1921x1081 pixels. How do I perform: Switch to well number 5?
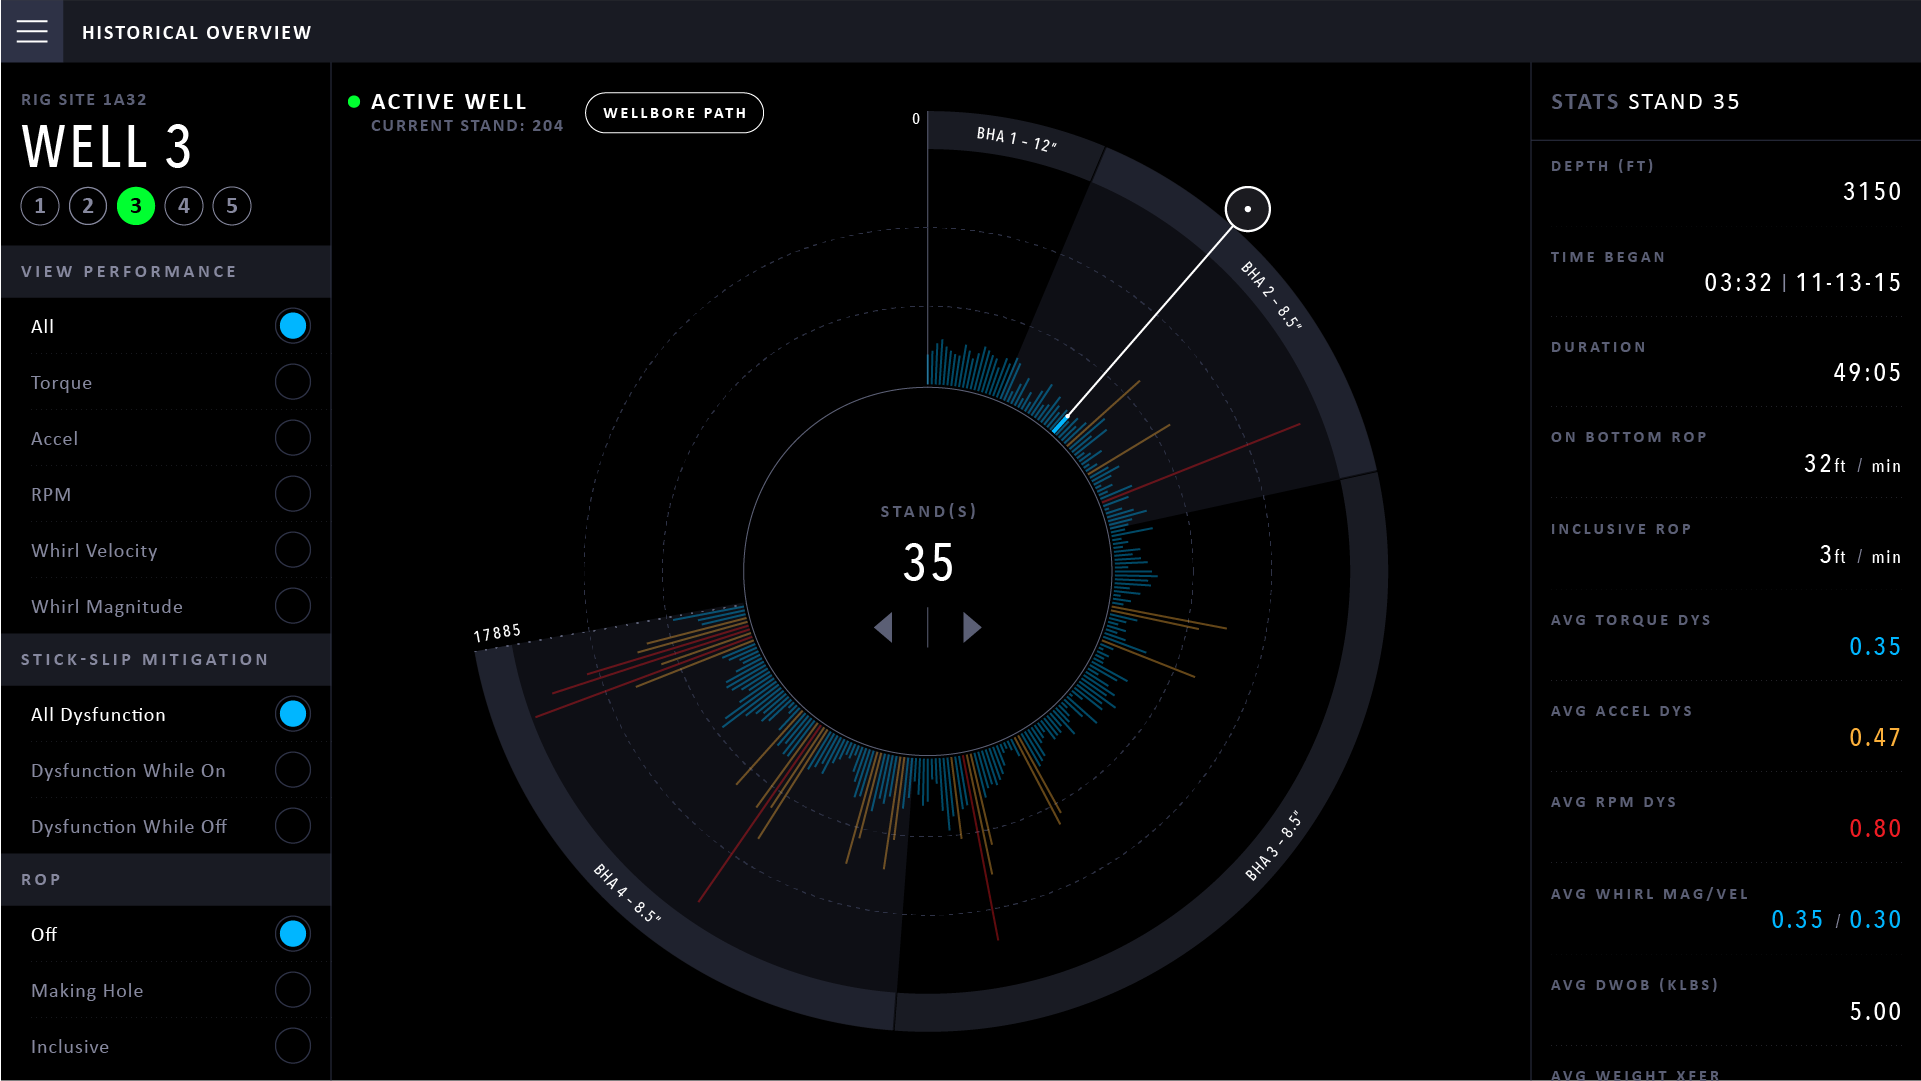232,206
